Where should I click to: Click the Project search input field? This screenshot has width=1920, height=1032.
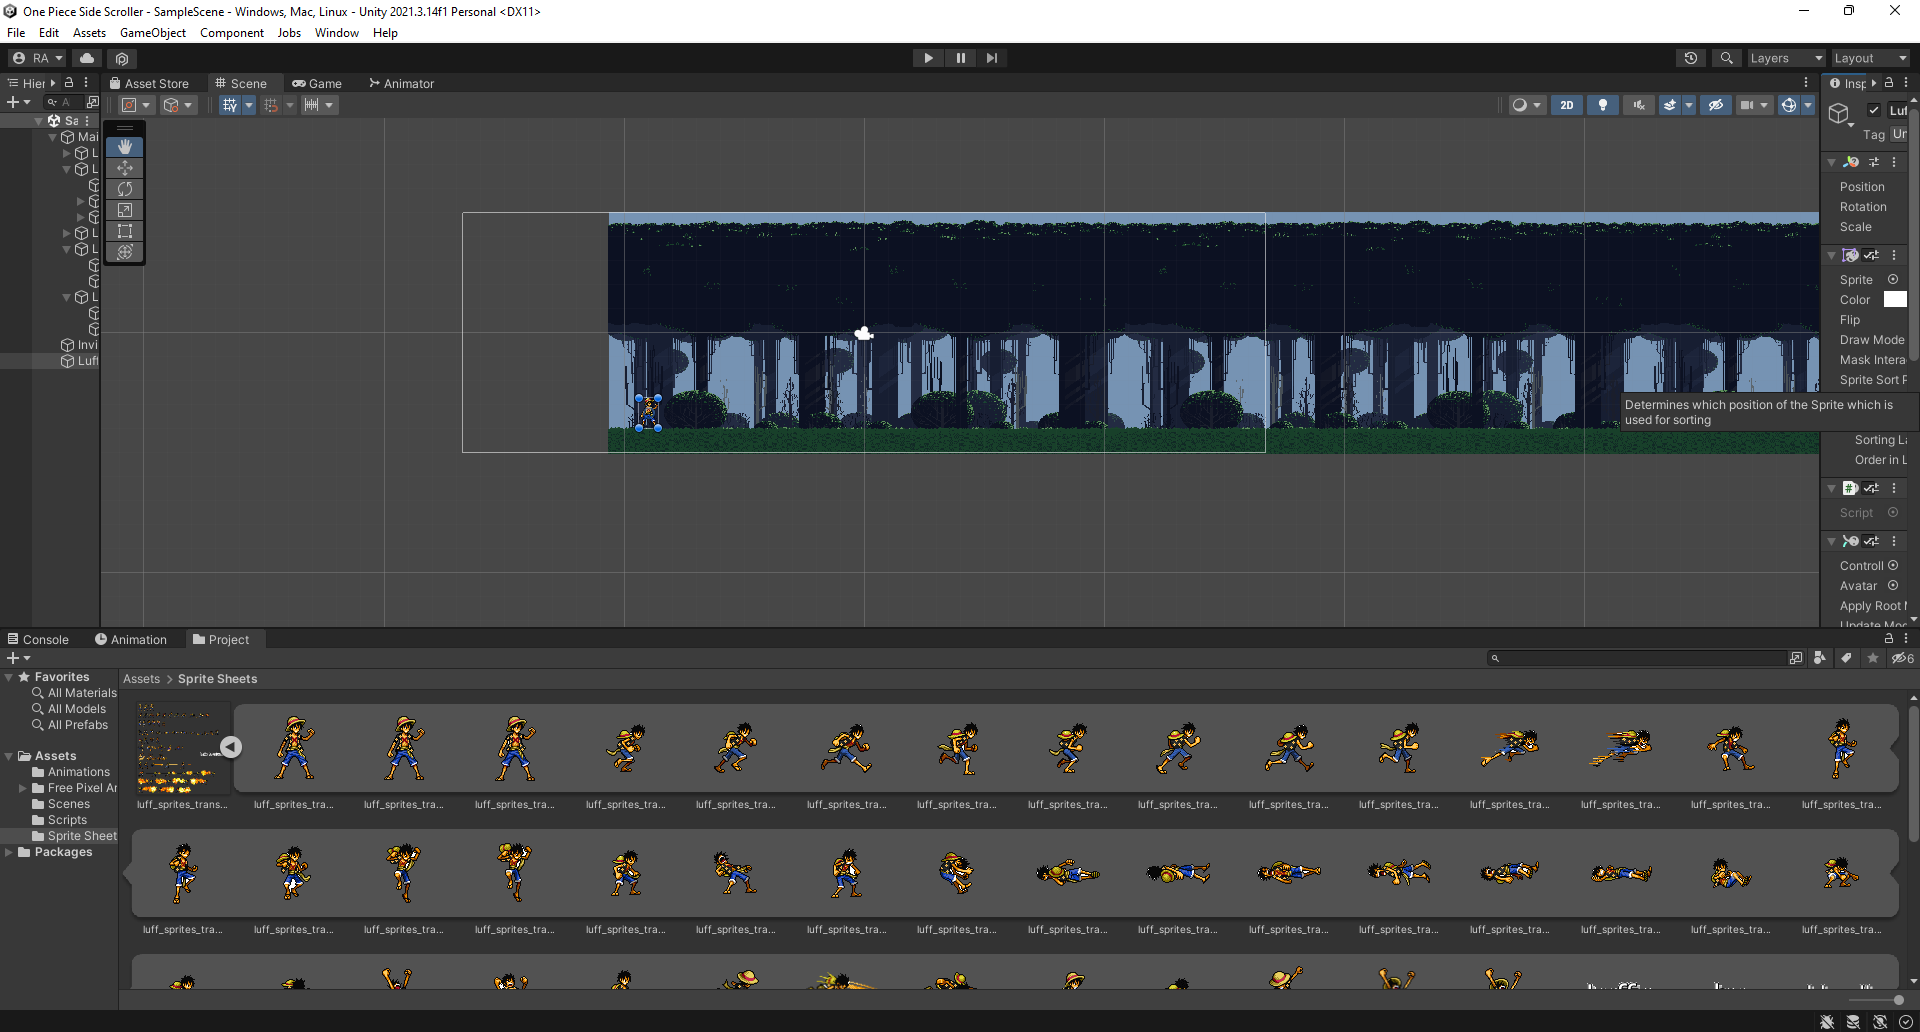pyautogui.click(x=1638, y=658)
